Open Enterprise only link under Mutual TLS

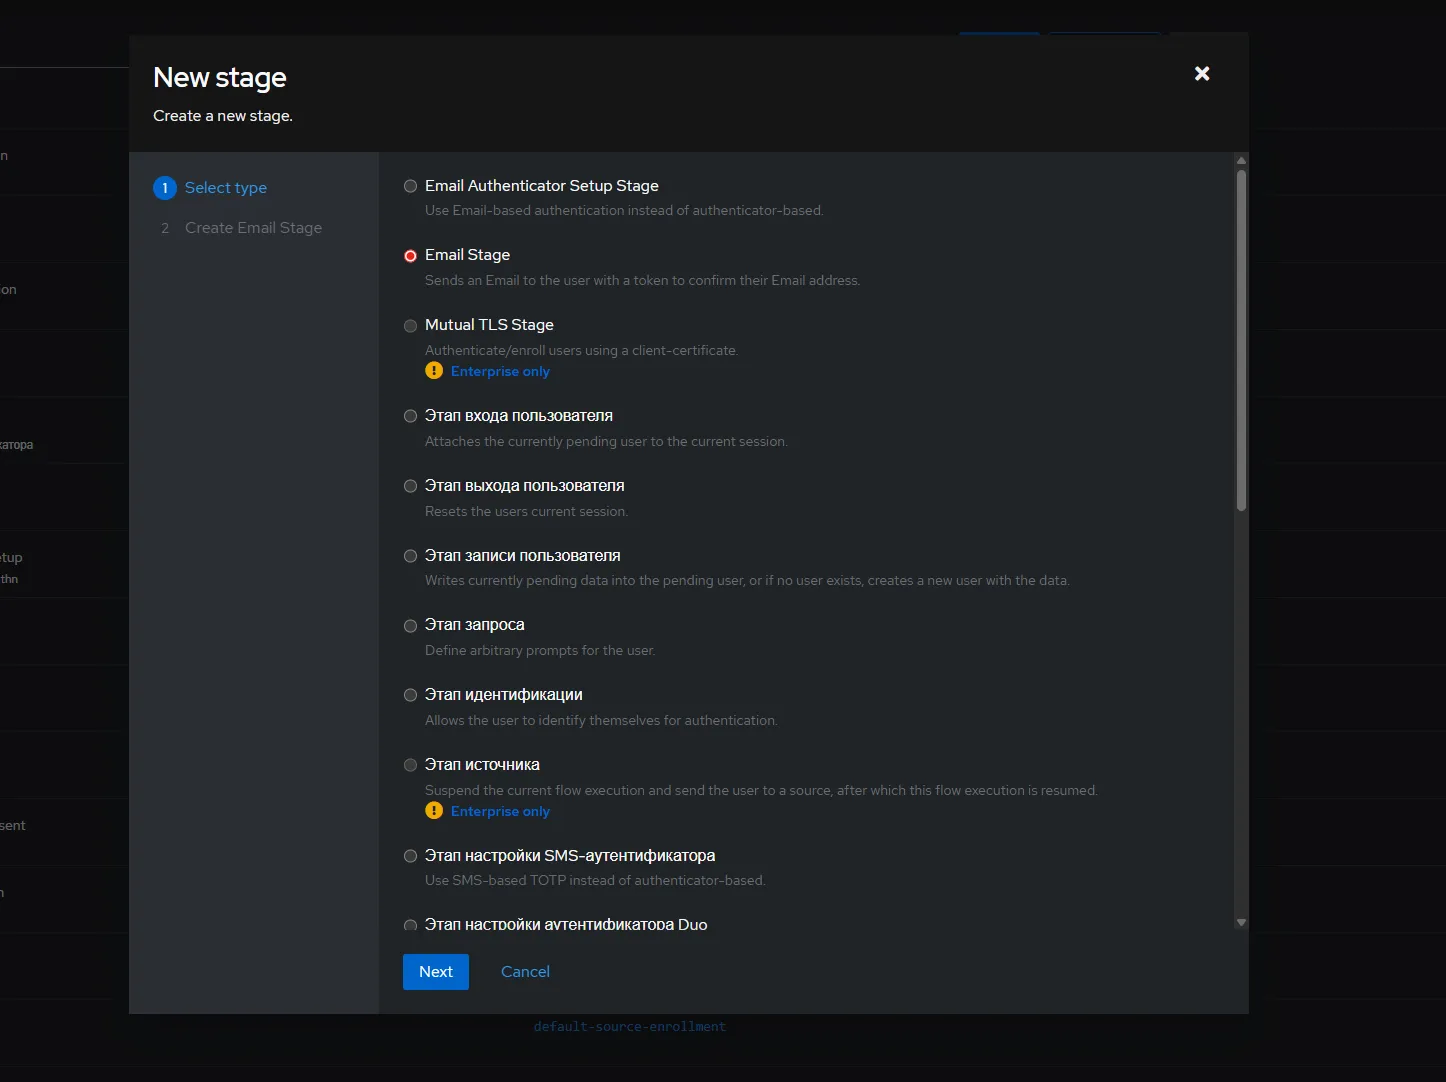pos(500,372)
